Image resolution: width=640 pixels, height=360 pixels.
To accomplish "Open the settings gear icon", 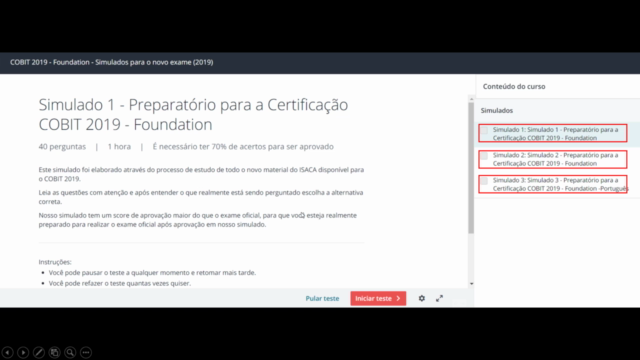I will click(422, 298).
